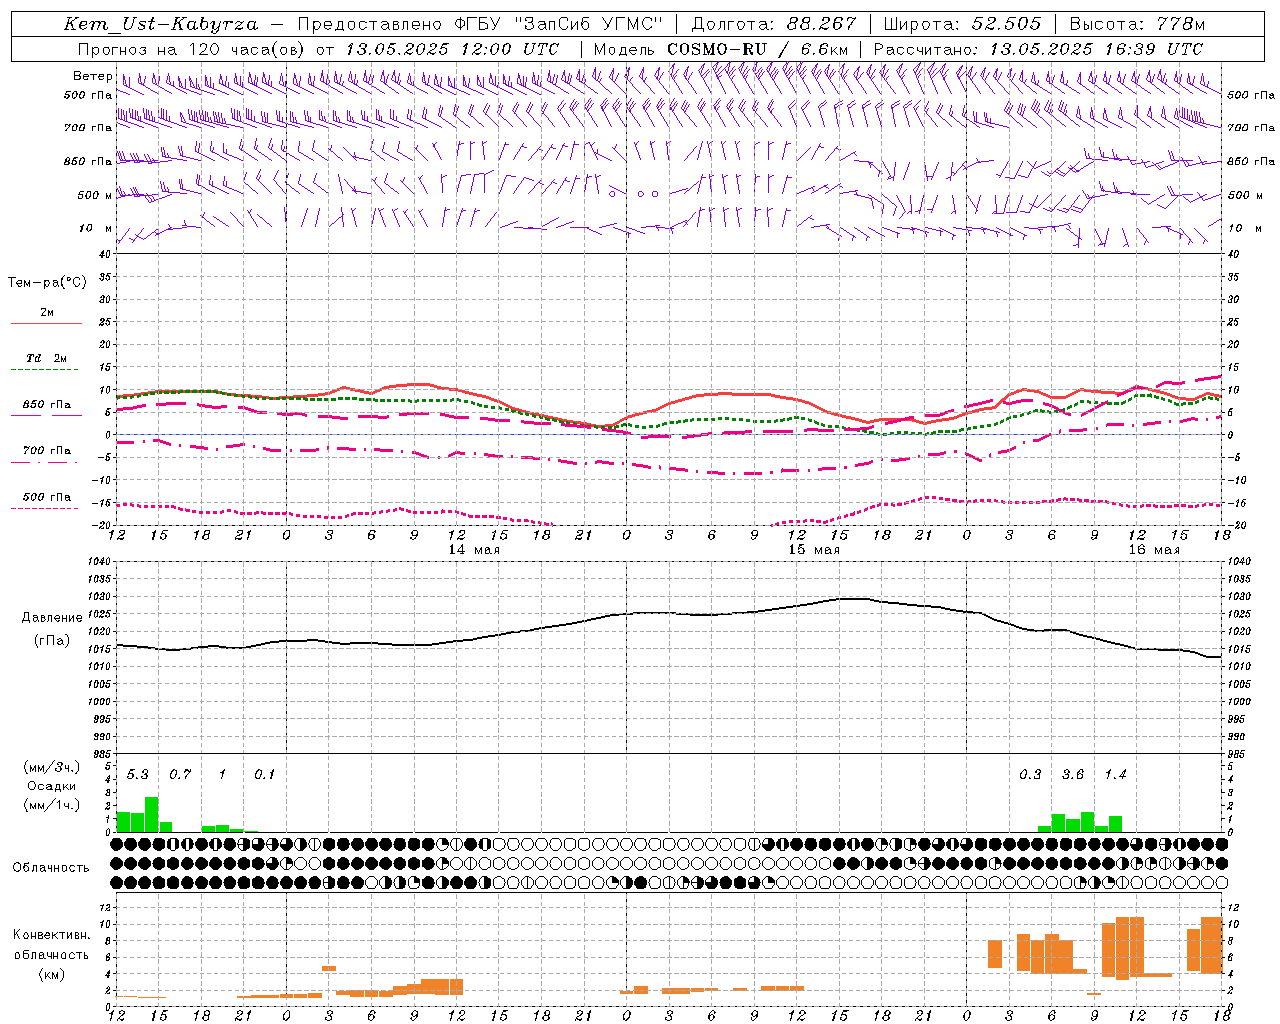Click the '(км)' unit under convective cloudiness
Screen dimensions: 1280x1024
pyautogui.click(x=52, y=974)
